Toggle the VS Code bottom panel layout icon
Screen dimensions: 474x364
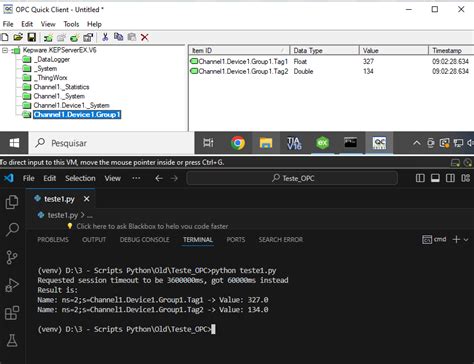click(x=435, y=178)
